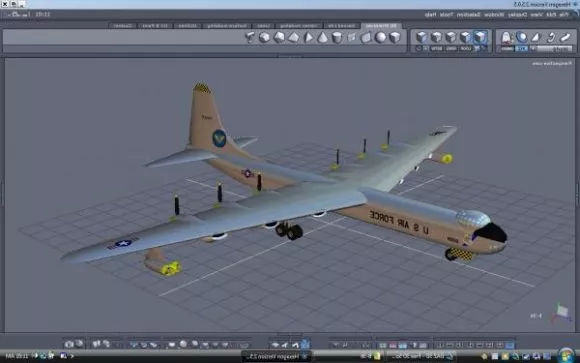Open the Display menu
The height and width of the screenshot is (363, 580).
[x=517, y=15]
